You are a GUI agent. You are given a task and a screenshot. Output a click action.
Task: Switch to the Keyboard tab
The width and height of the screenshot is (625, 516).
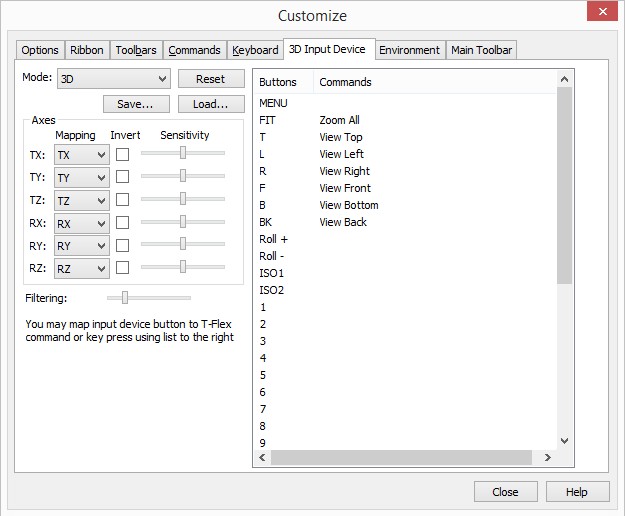point(255,50)
